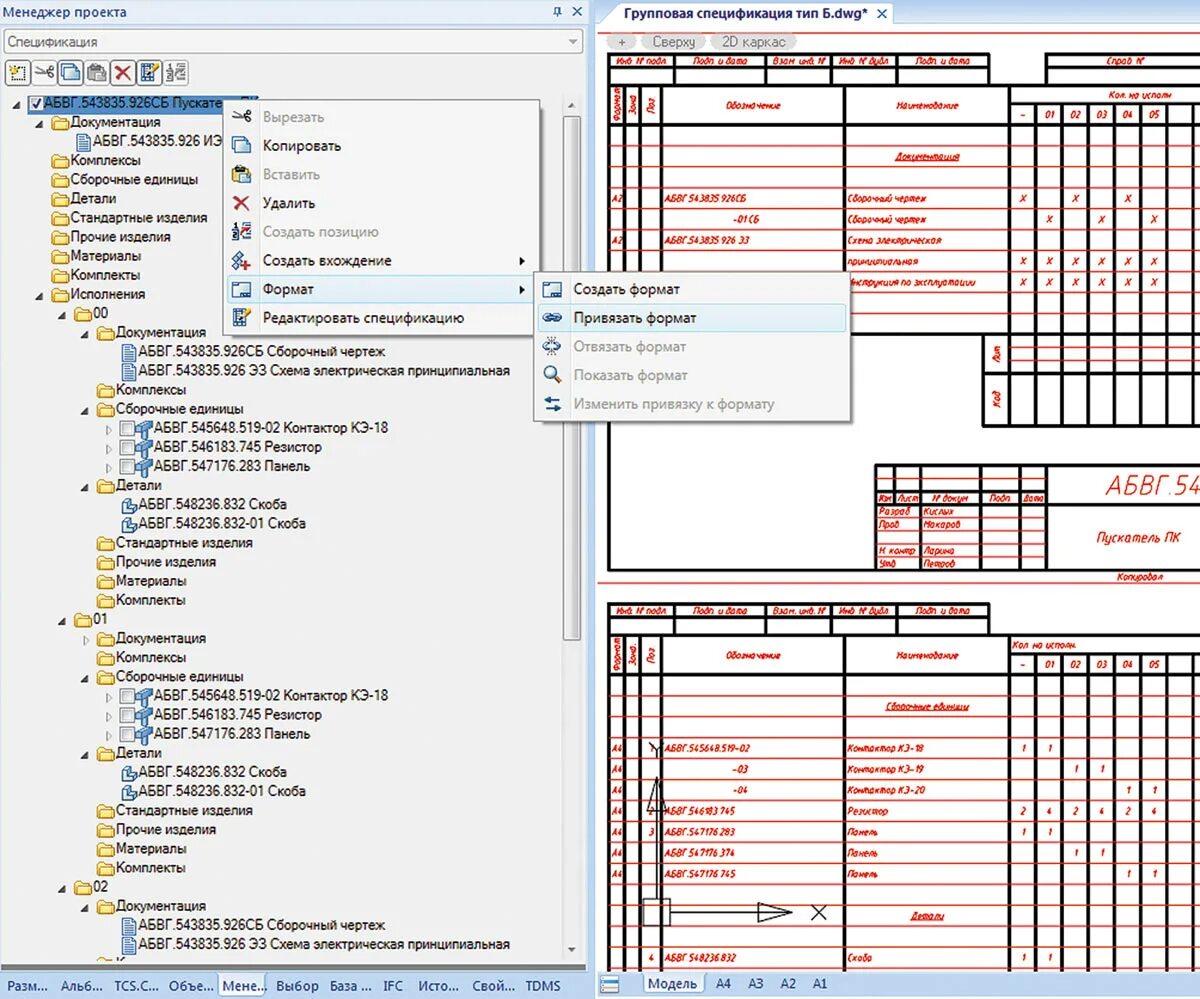Click the tree scrollbar up arrow
The width and height of the screenshot is (1200, 999).
click(x=572, y=104)
